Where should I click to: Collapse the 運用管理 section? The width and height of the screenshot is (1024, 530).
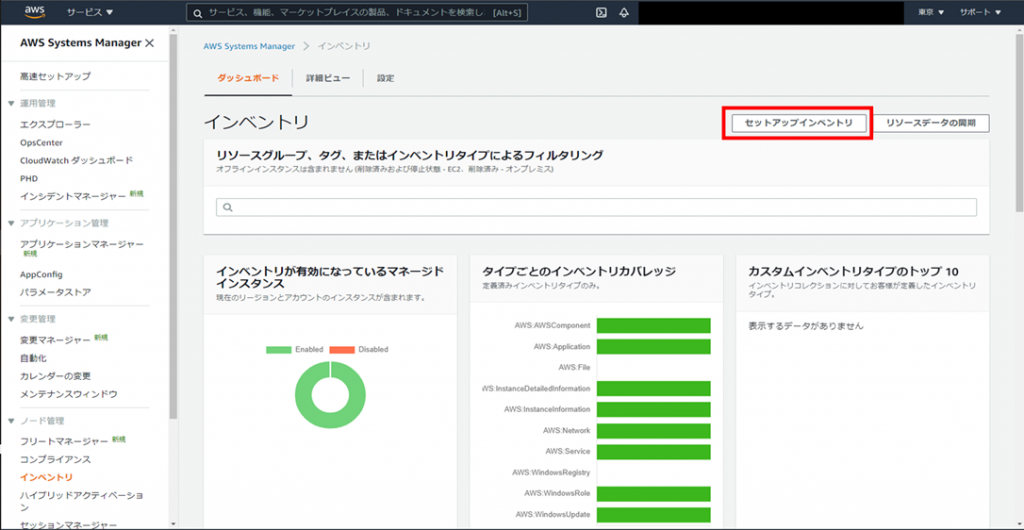(x=11, y=103)
